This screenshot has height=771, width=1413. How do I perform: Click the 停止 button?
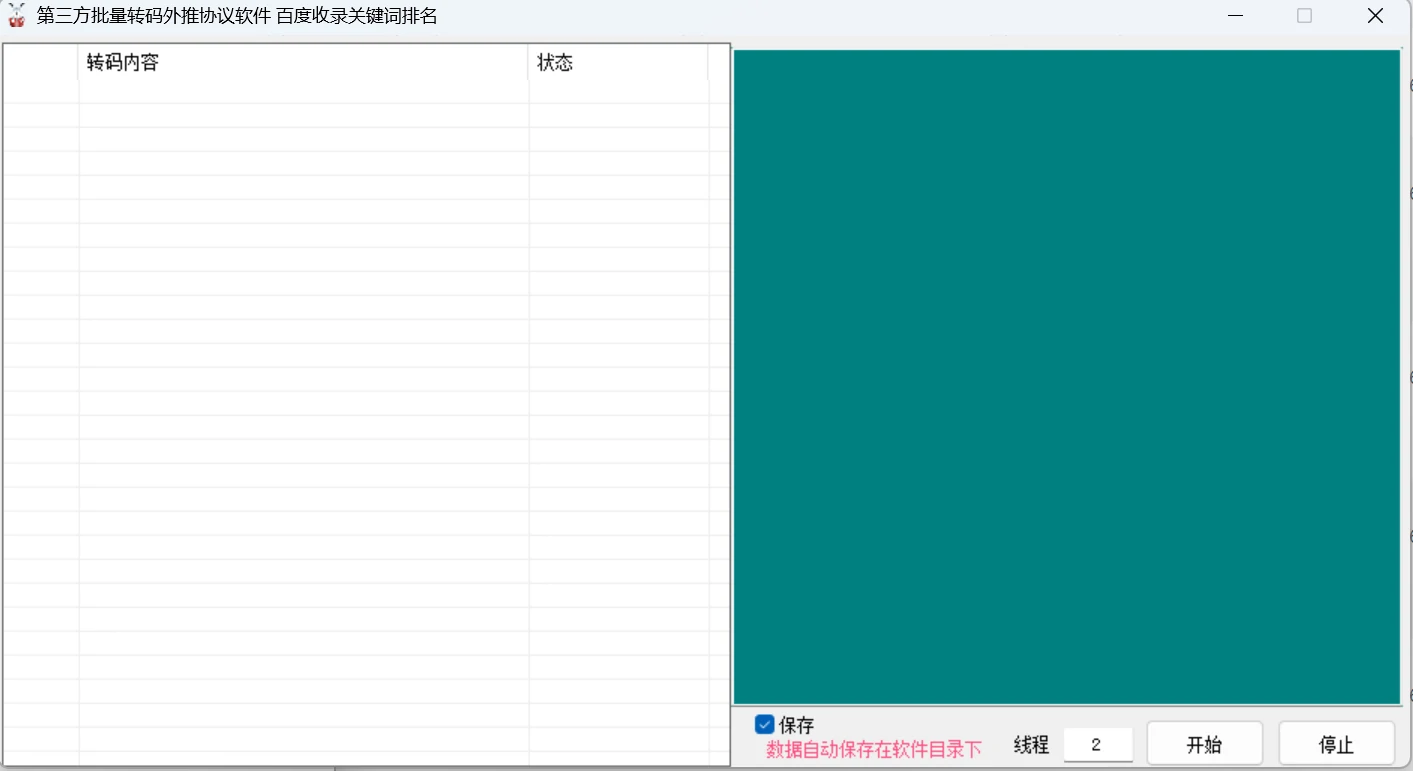1336,744
